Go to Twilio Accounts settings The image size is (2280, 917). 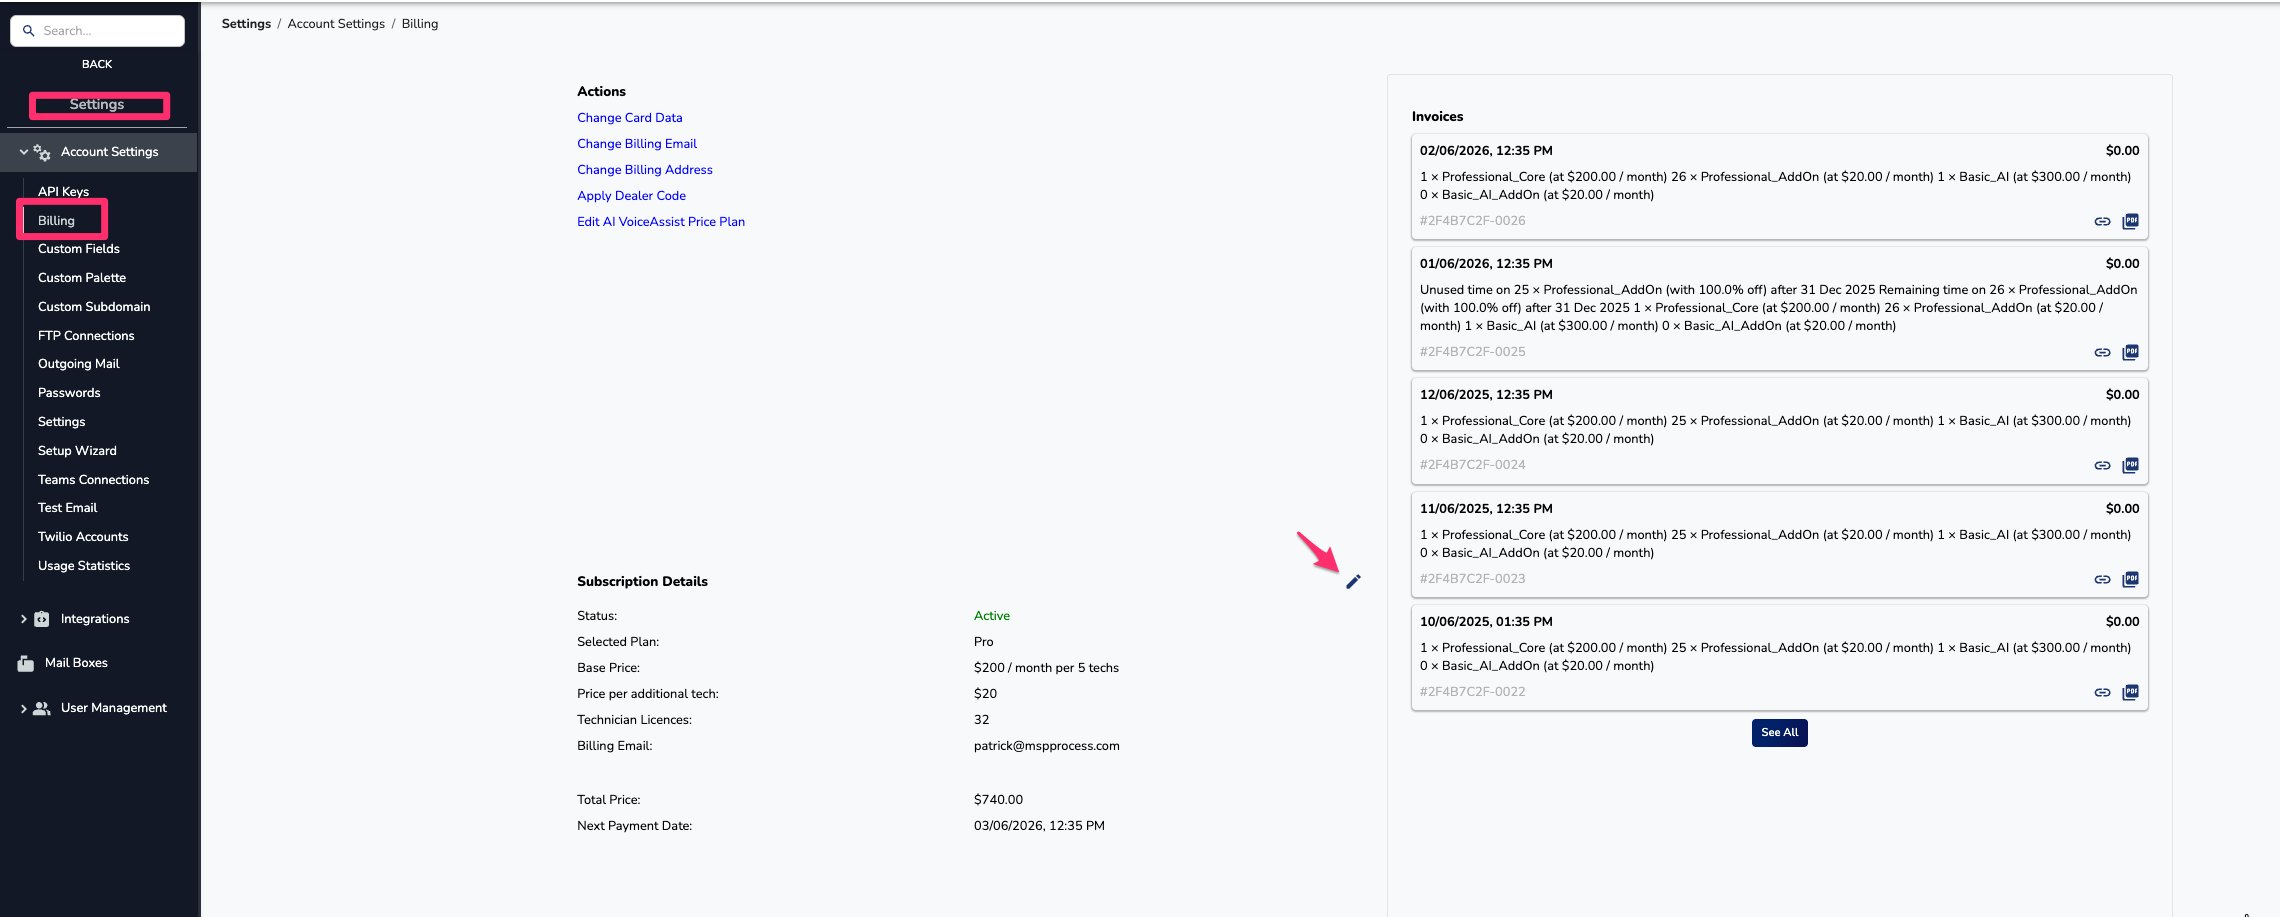coord(83,537)
